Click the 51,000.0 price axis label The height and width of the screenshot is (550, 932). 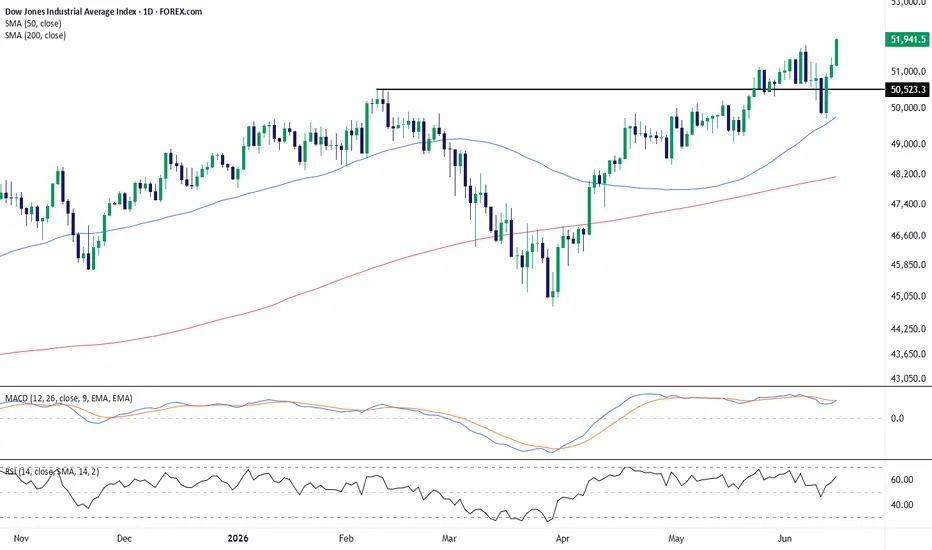[x=908, y=71]
